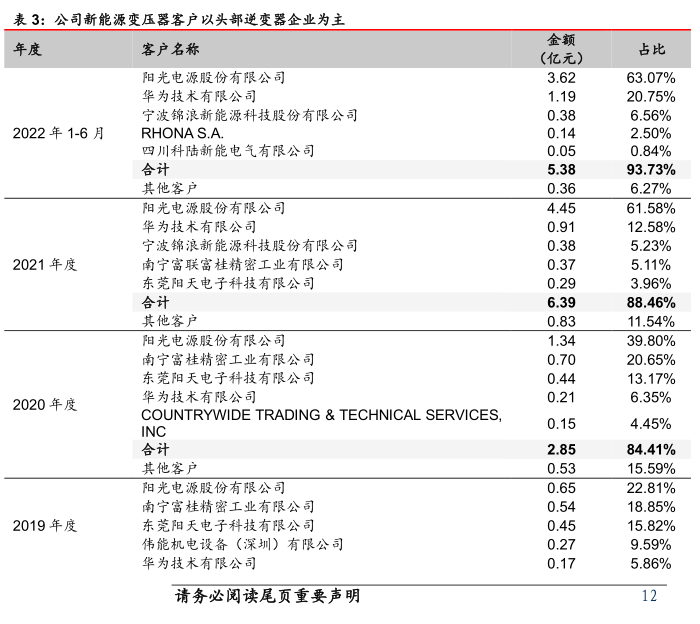
Task: Click the amount value 0.65
Action: click(x=561, y=488)
